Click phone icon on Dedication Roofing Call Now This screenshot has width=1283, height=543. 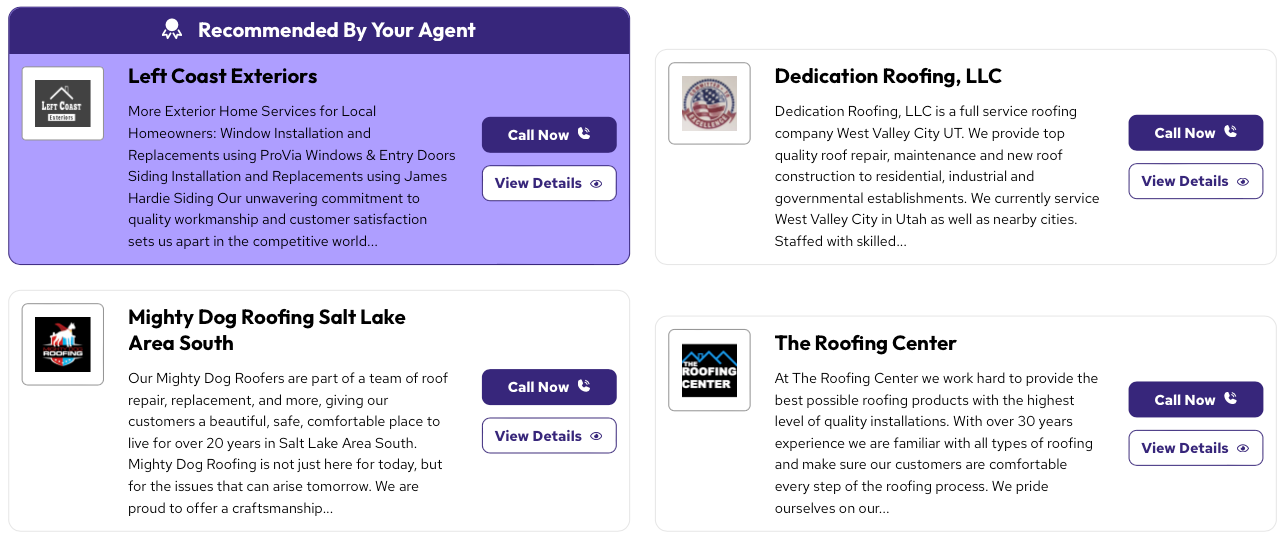pyautogui.click(x=1231, y=132)
